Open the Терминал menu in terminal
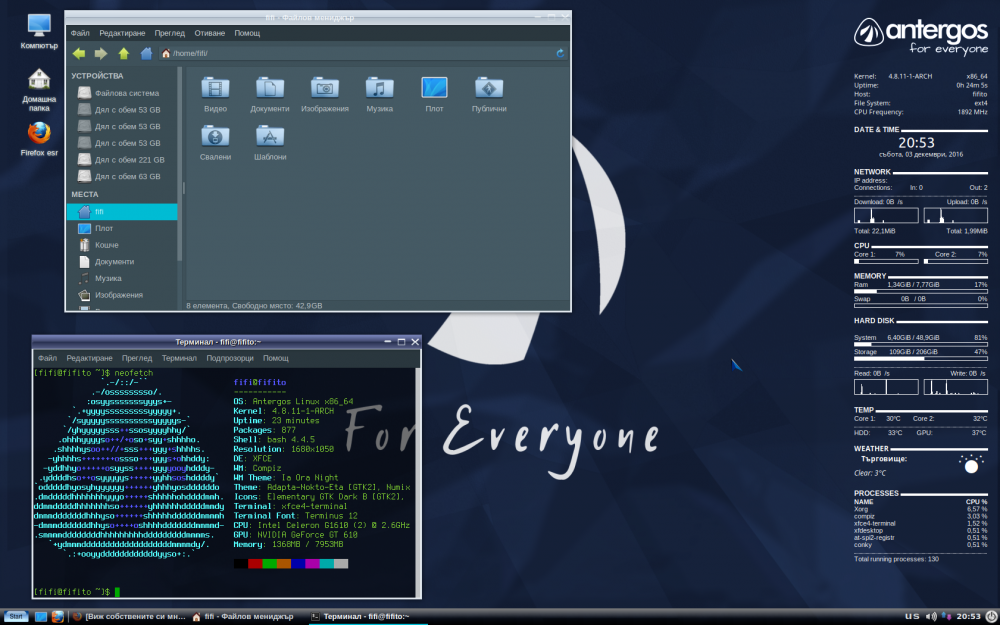The width and height of the screenshot is (1000, 625). tap(179, 358)
